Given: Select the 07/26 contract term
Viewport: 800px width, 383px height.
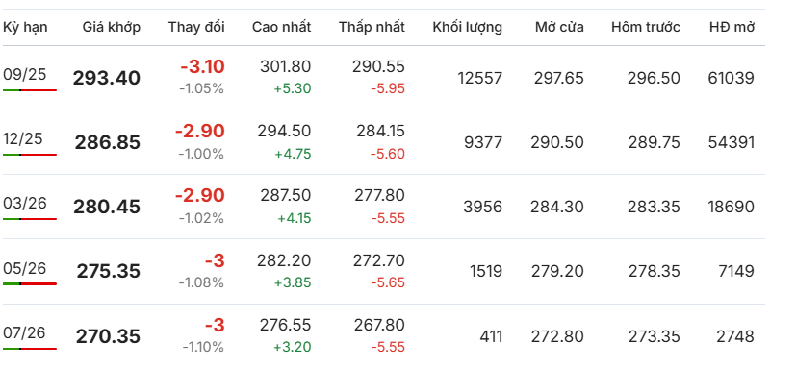Looking at the screenshot, I should click(24, 333).
